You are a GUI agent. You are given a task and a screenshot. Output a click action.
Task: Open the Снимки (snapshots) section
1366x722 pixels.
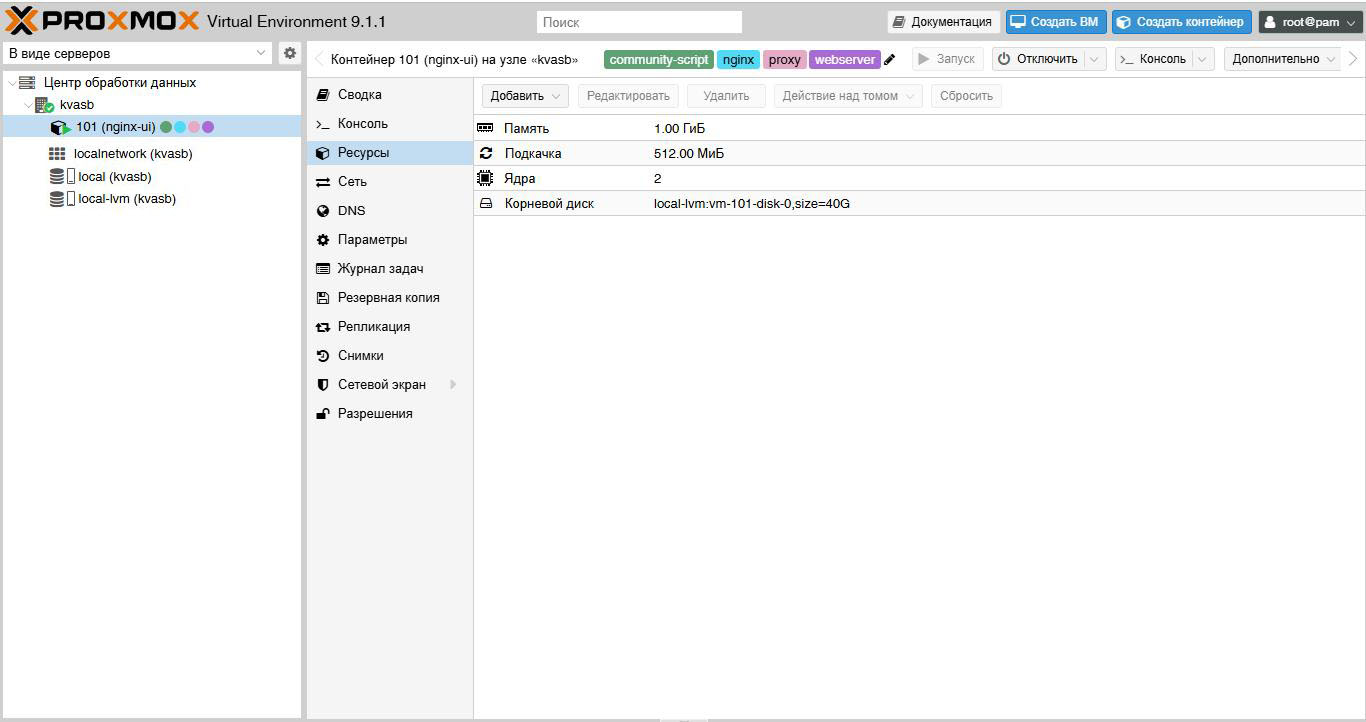point(360,356)
